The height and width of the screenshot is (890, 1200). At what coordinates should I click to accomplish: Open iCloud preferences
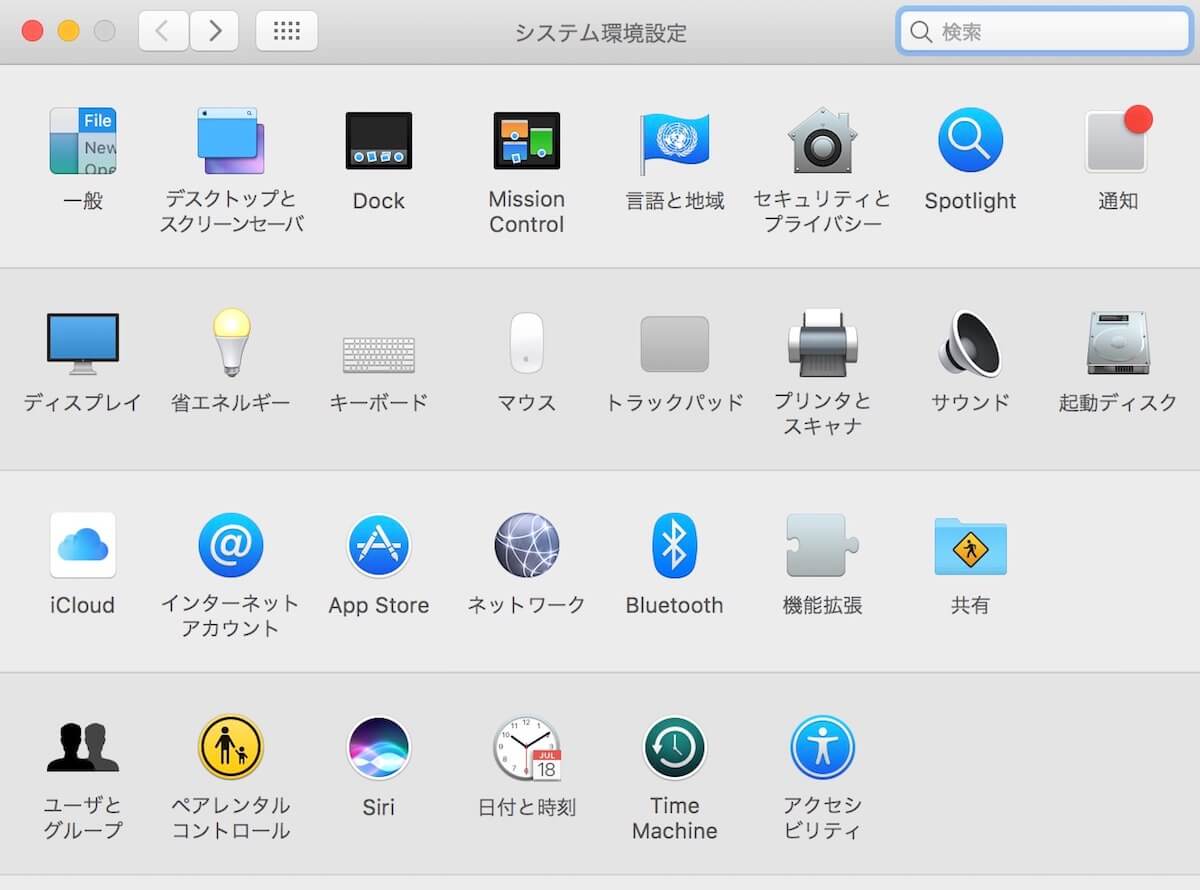(83, 545)
